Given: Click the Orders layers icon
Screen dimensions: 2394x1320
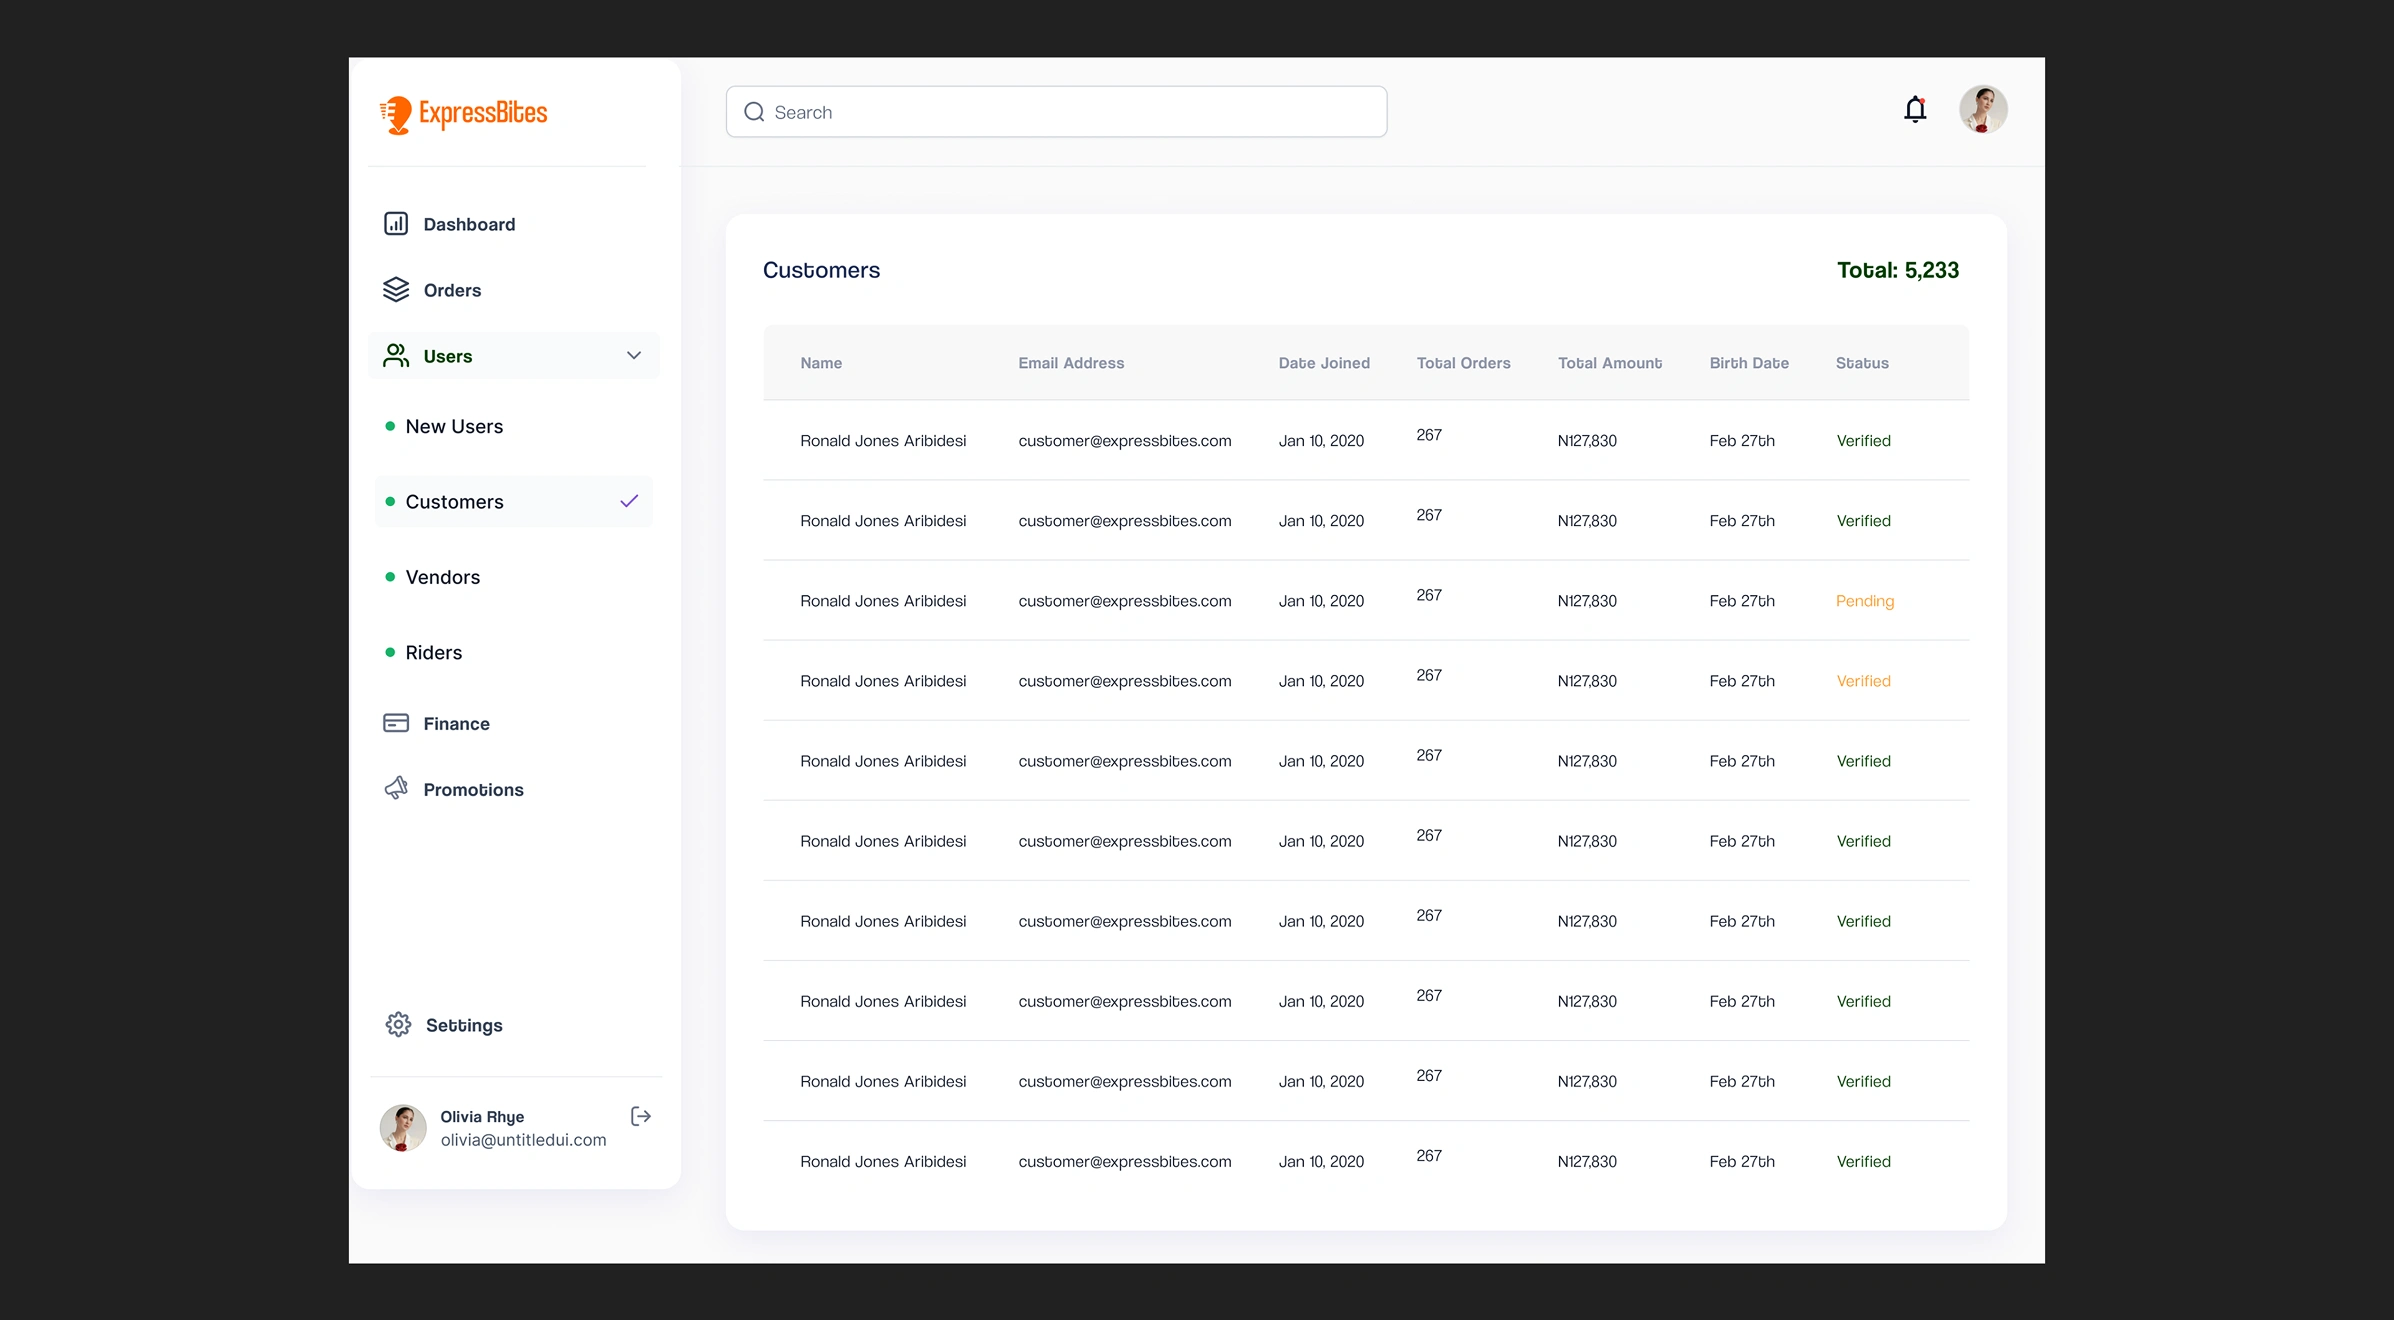Looking at the screenshot, I should pos(396,290).
